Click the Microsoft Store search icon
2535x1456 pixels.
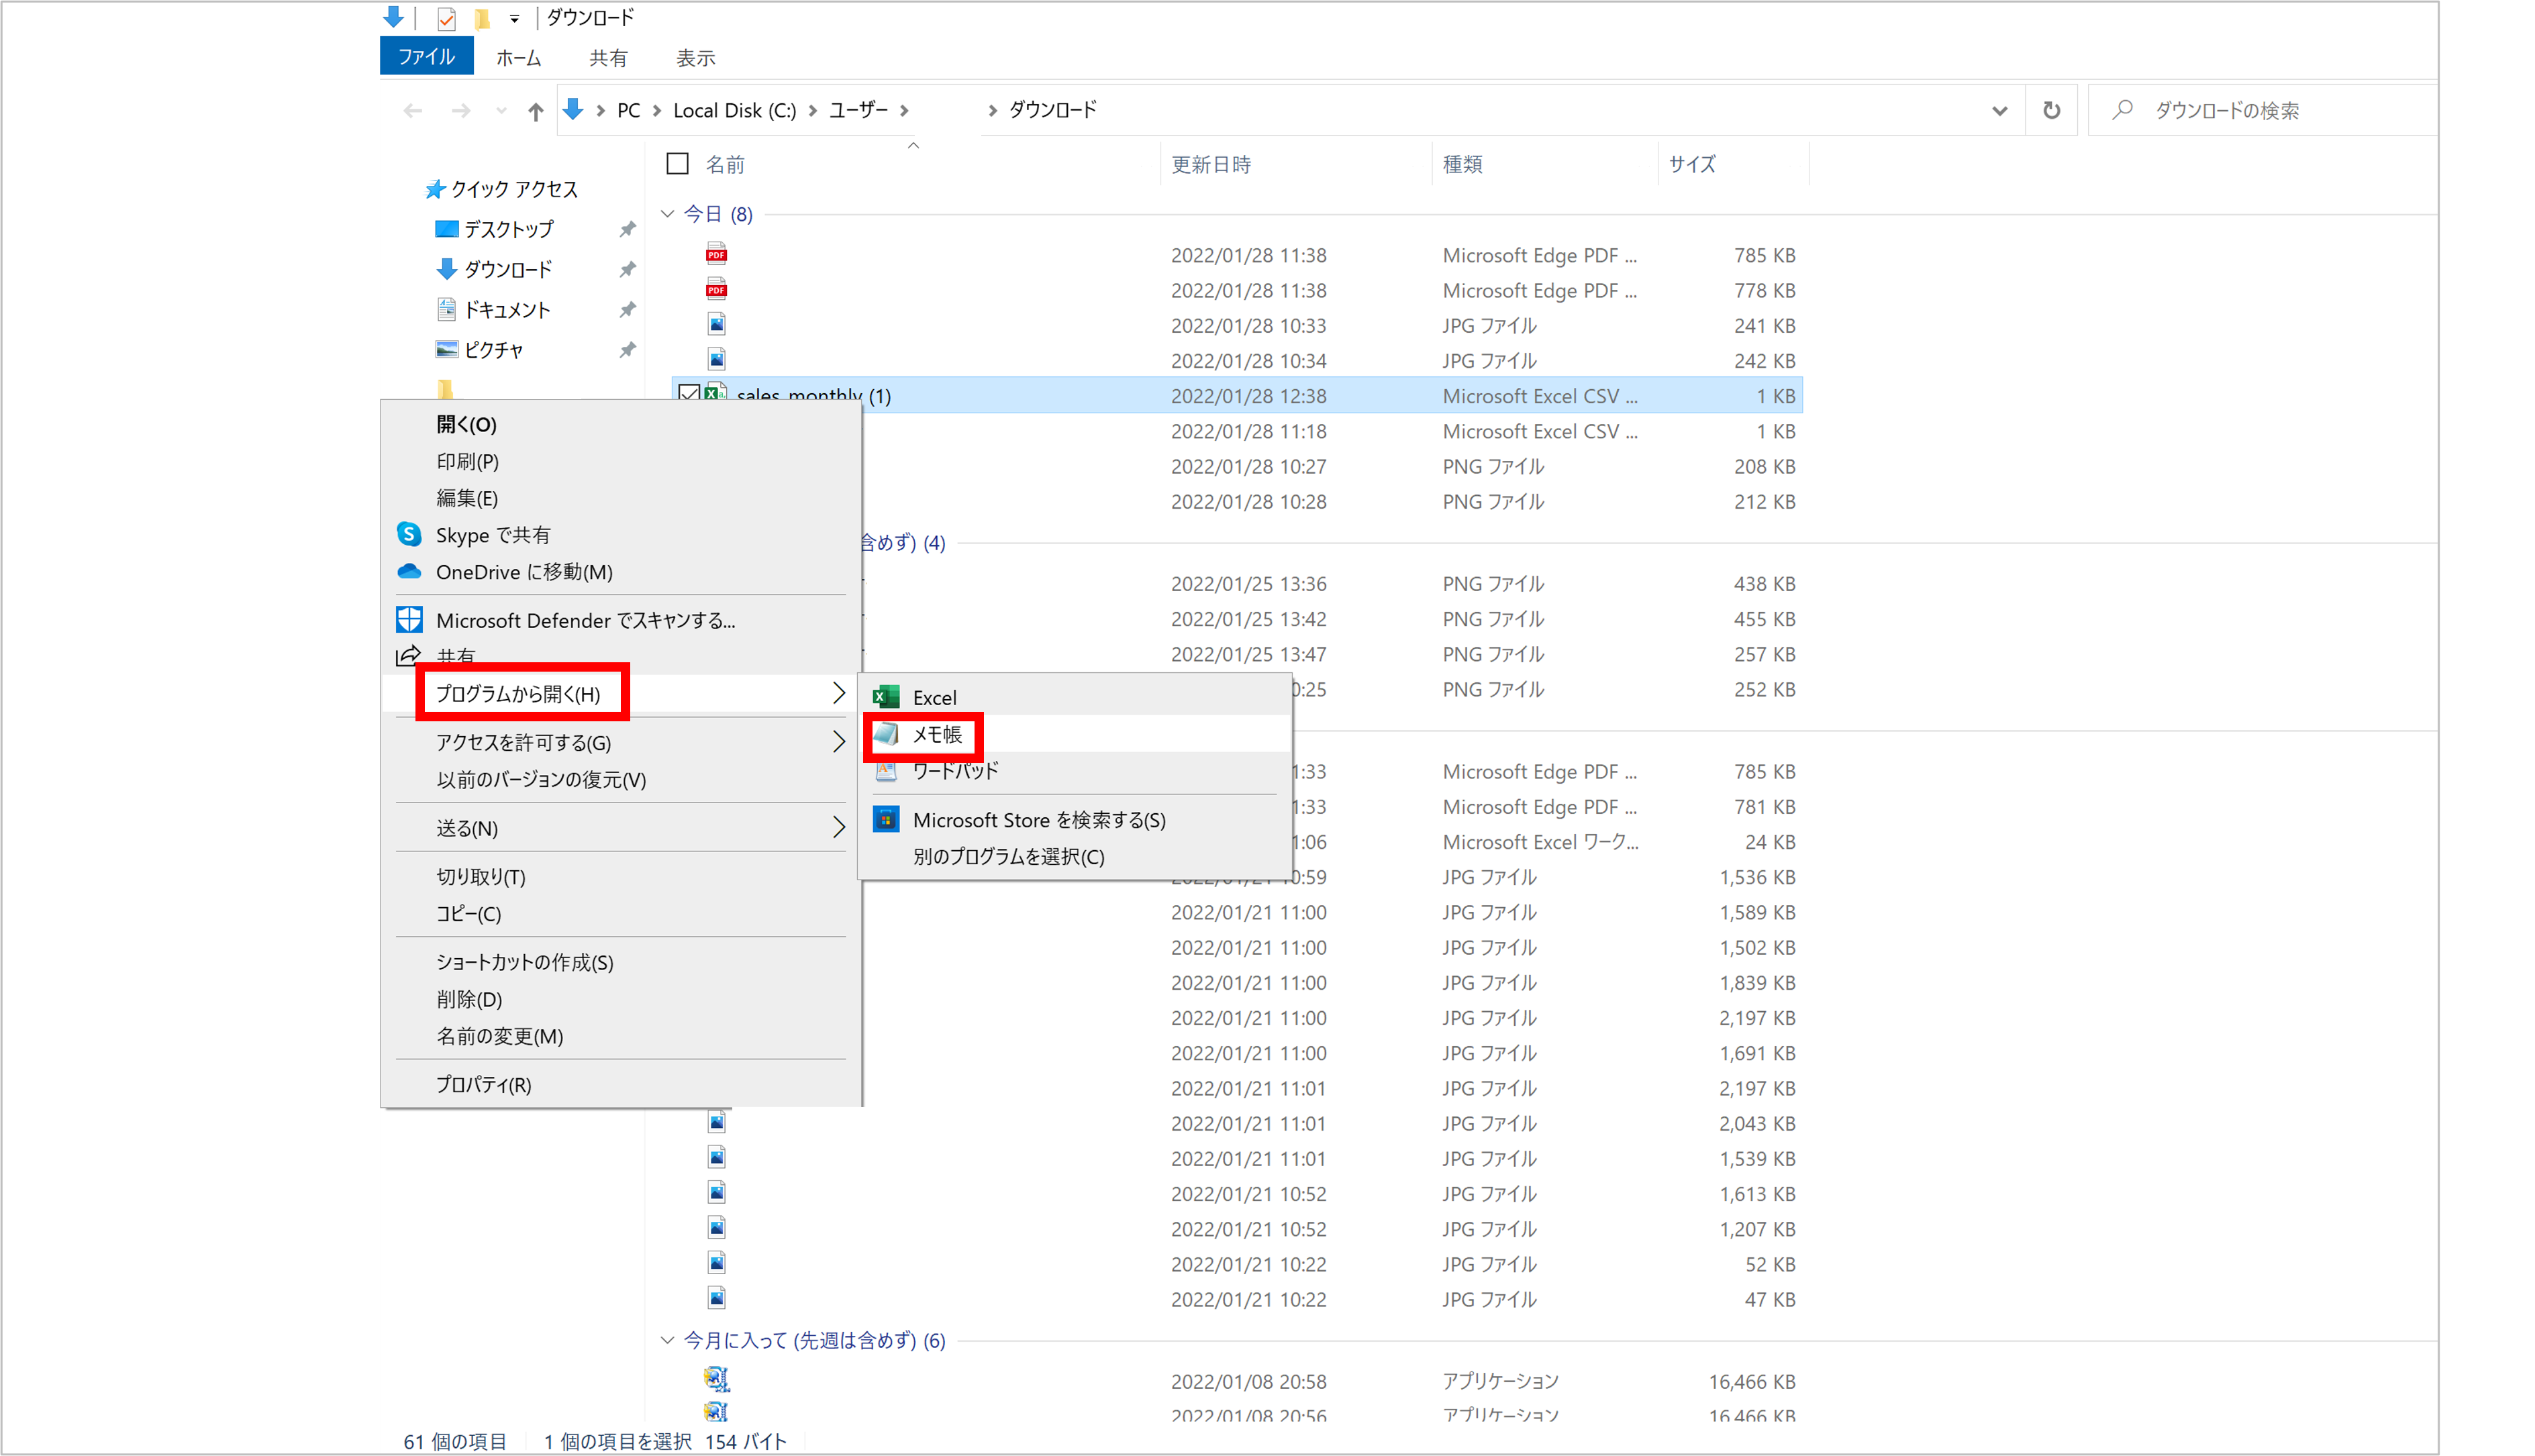tap(886, 820)
